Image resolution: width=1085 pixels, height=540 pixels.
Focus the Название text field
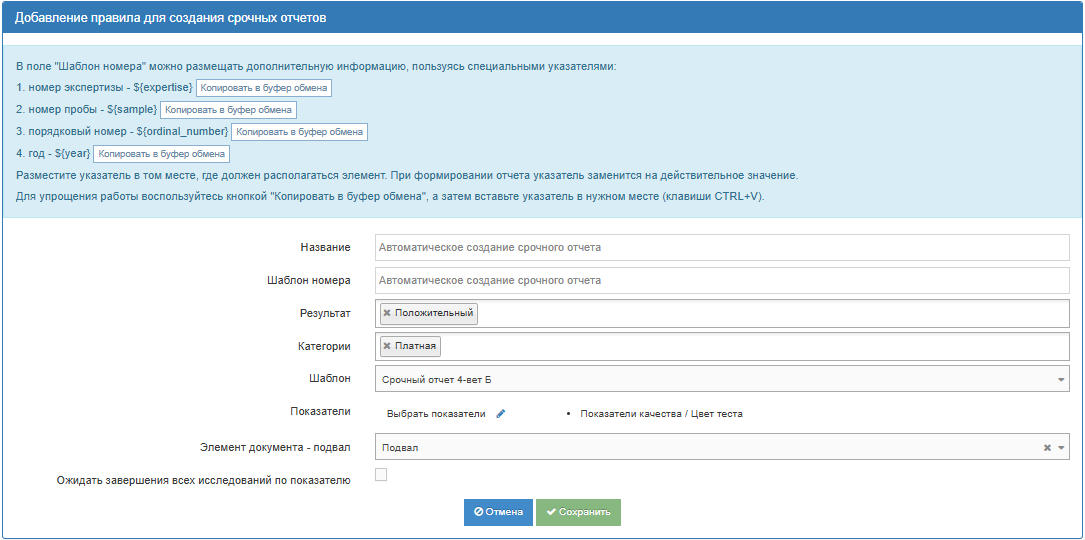[x=722, y=247]
